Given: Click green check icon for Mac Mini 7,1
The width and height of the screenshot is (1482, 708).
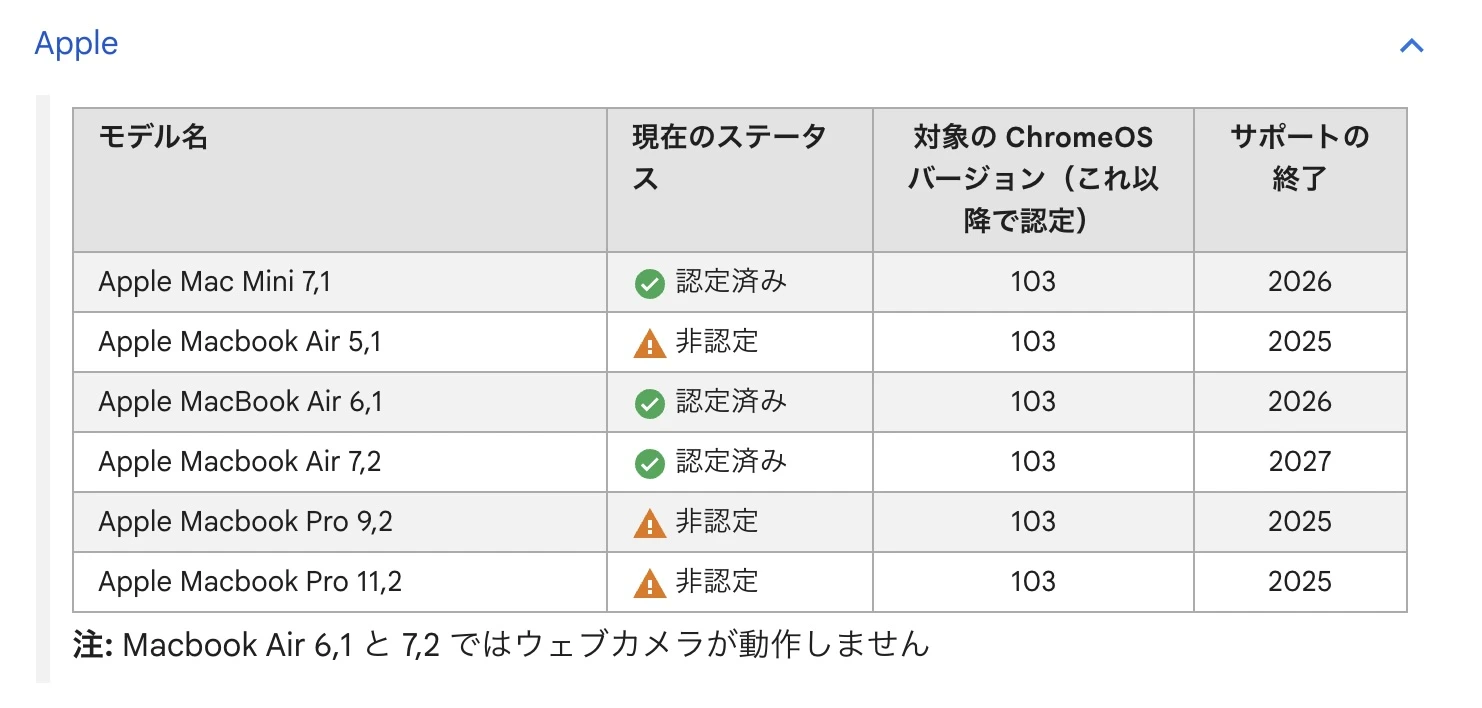Looking at the screenshot, I should coord(649,284).
